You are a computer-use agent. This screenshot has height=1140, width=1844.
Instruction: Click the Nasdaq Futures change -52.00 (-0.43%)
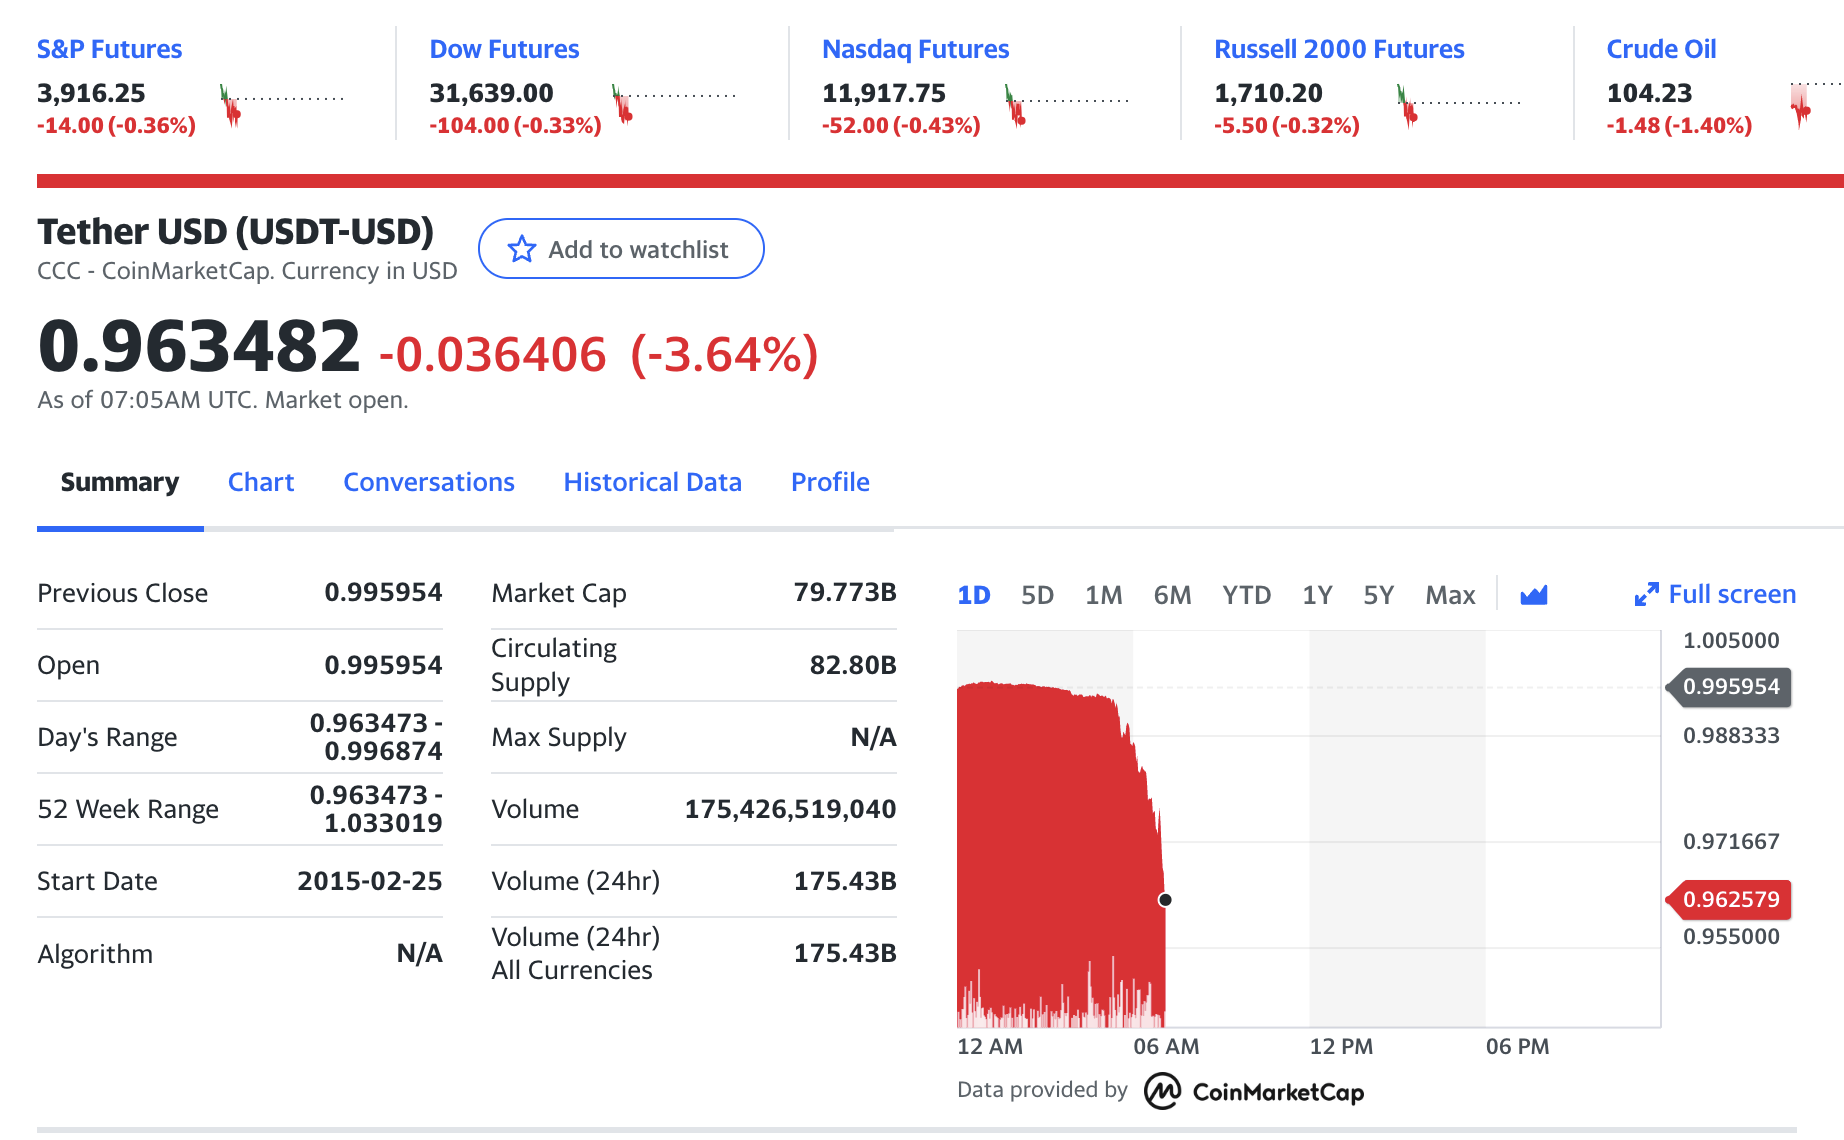[x=901, y=125]
